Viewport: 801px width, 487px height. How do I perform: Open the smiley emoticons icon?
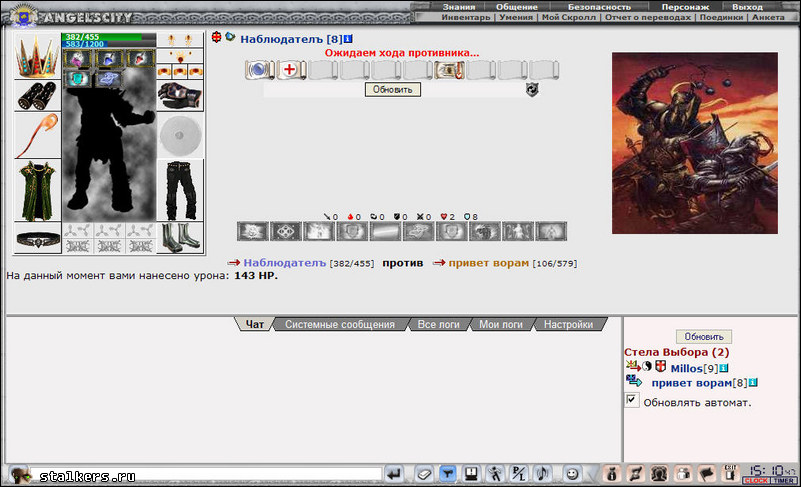click(572, 475)
